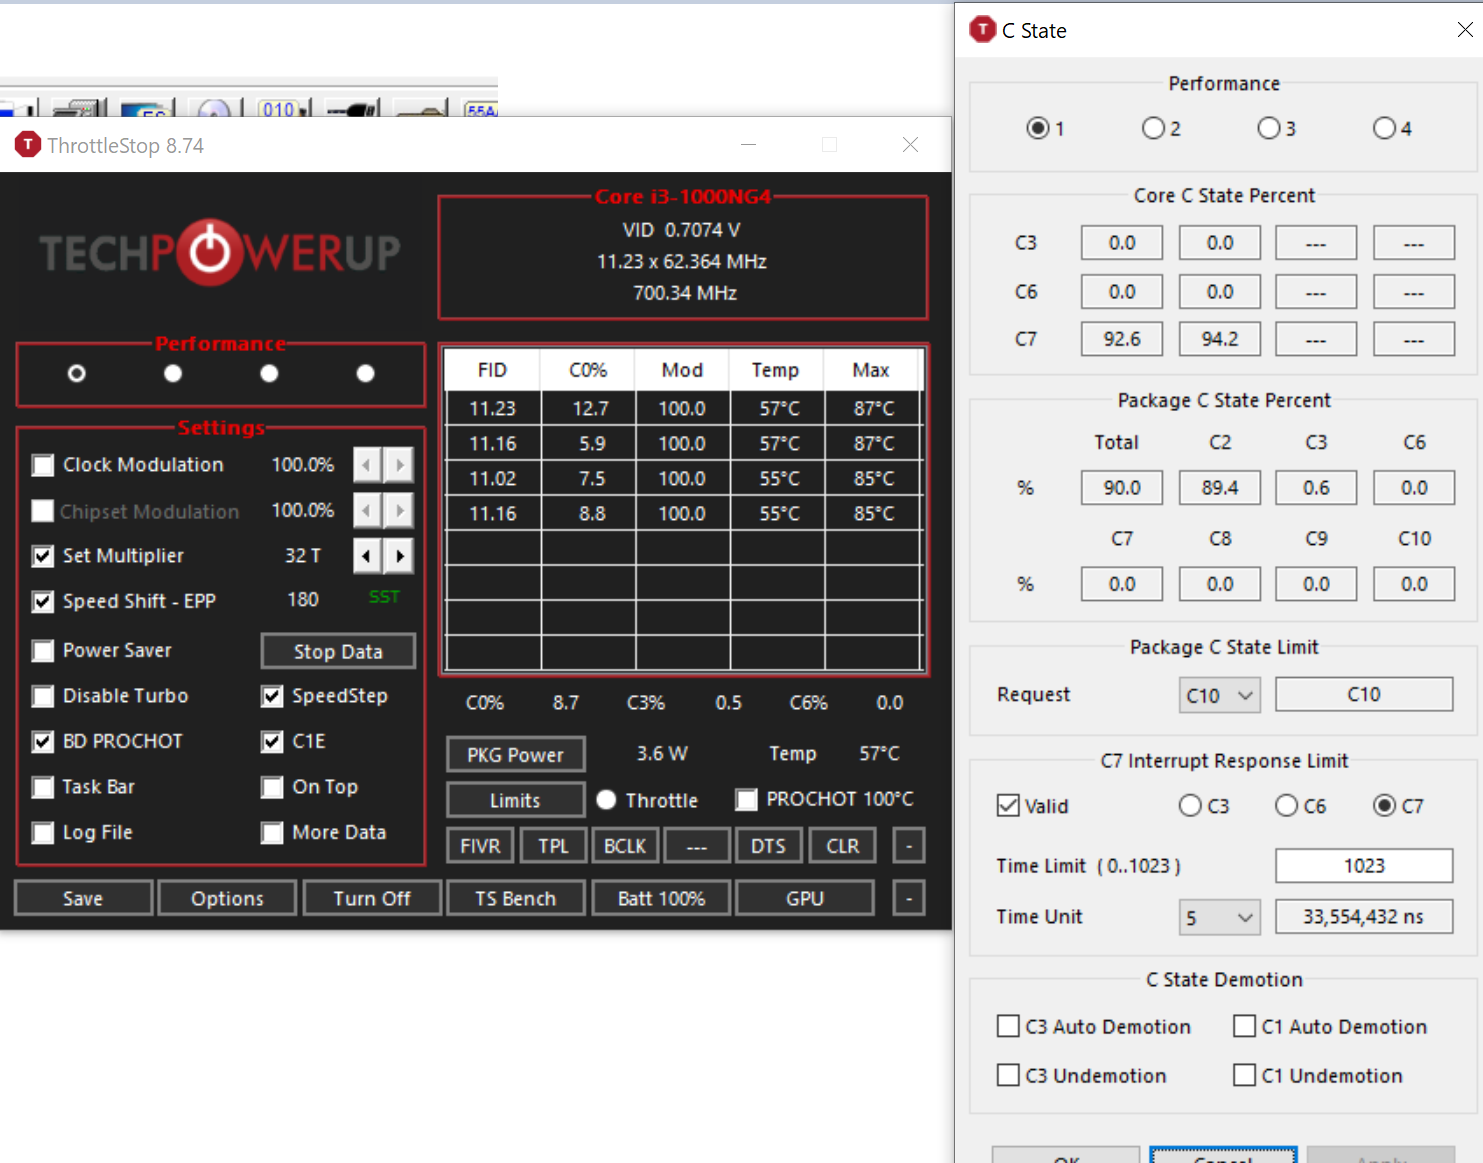Viewport: 1483px width, 1163px height.
Task: Enable On Top option
Action: click(x=272, y=787)
